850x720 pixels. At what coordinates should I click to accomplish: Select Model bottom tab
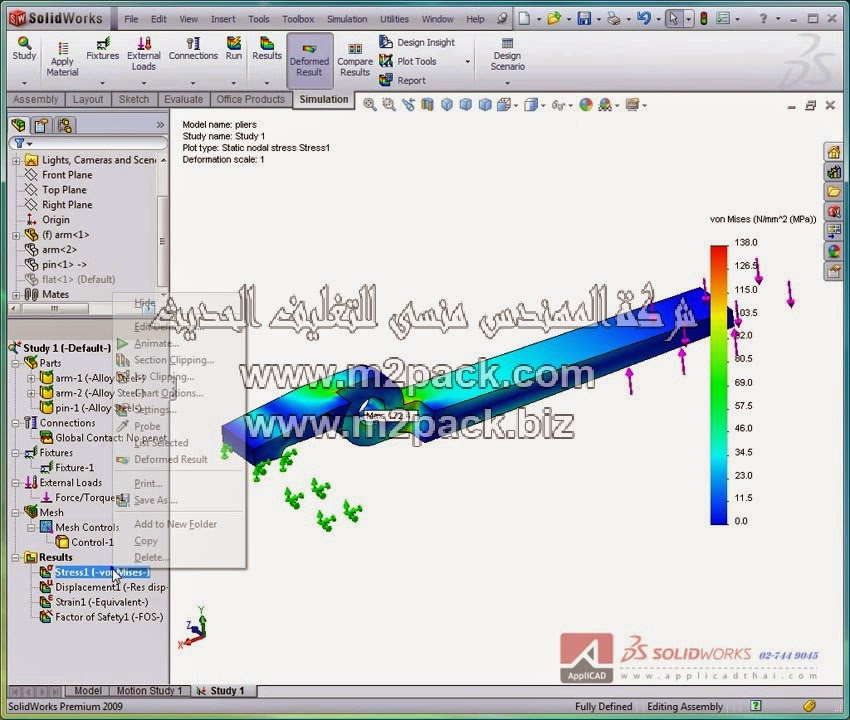88,691
